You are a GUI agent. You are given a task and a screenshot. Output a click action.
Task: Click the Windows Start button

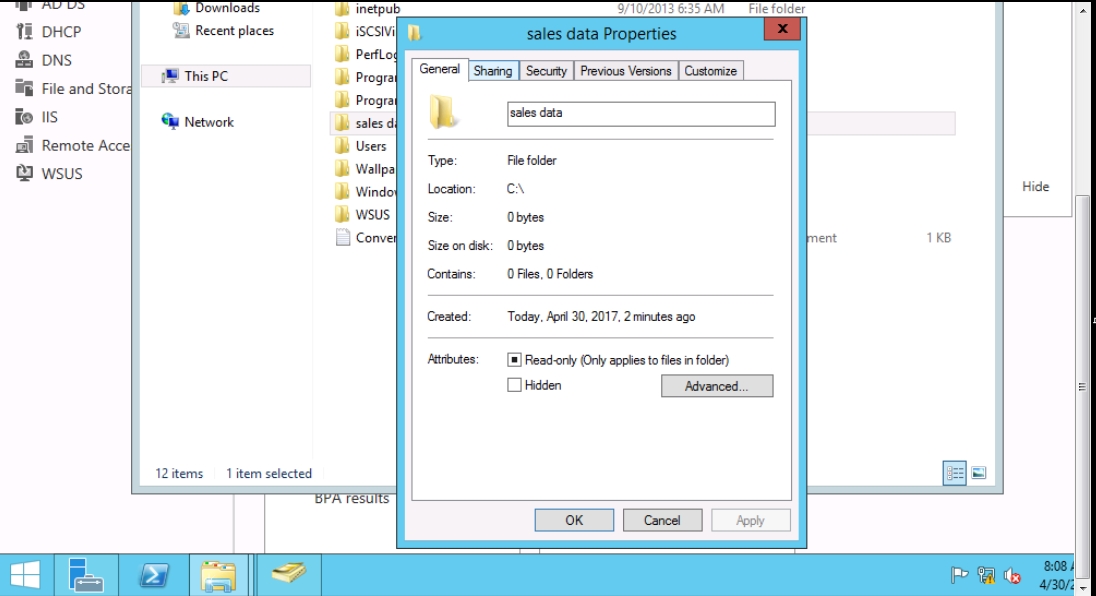pos(26,574)
